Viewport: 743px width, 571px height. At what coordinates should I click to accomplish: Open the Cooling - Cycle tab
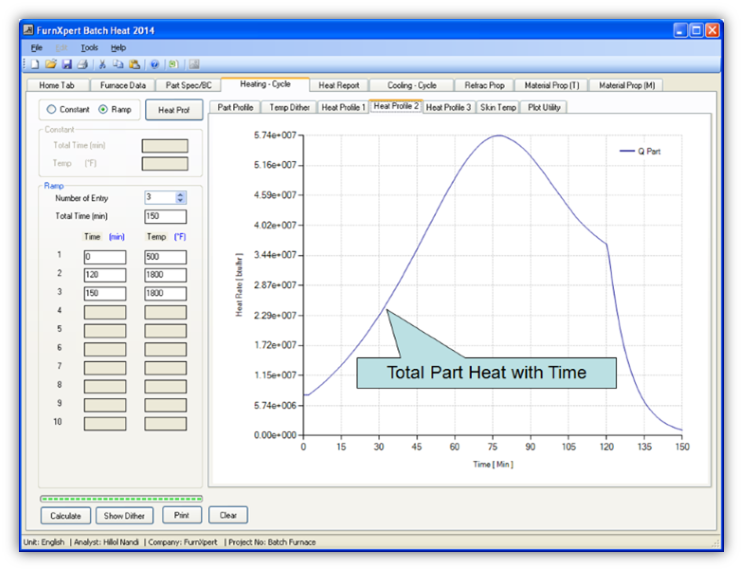coord(412,85)
